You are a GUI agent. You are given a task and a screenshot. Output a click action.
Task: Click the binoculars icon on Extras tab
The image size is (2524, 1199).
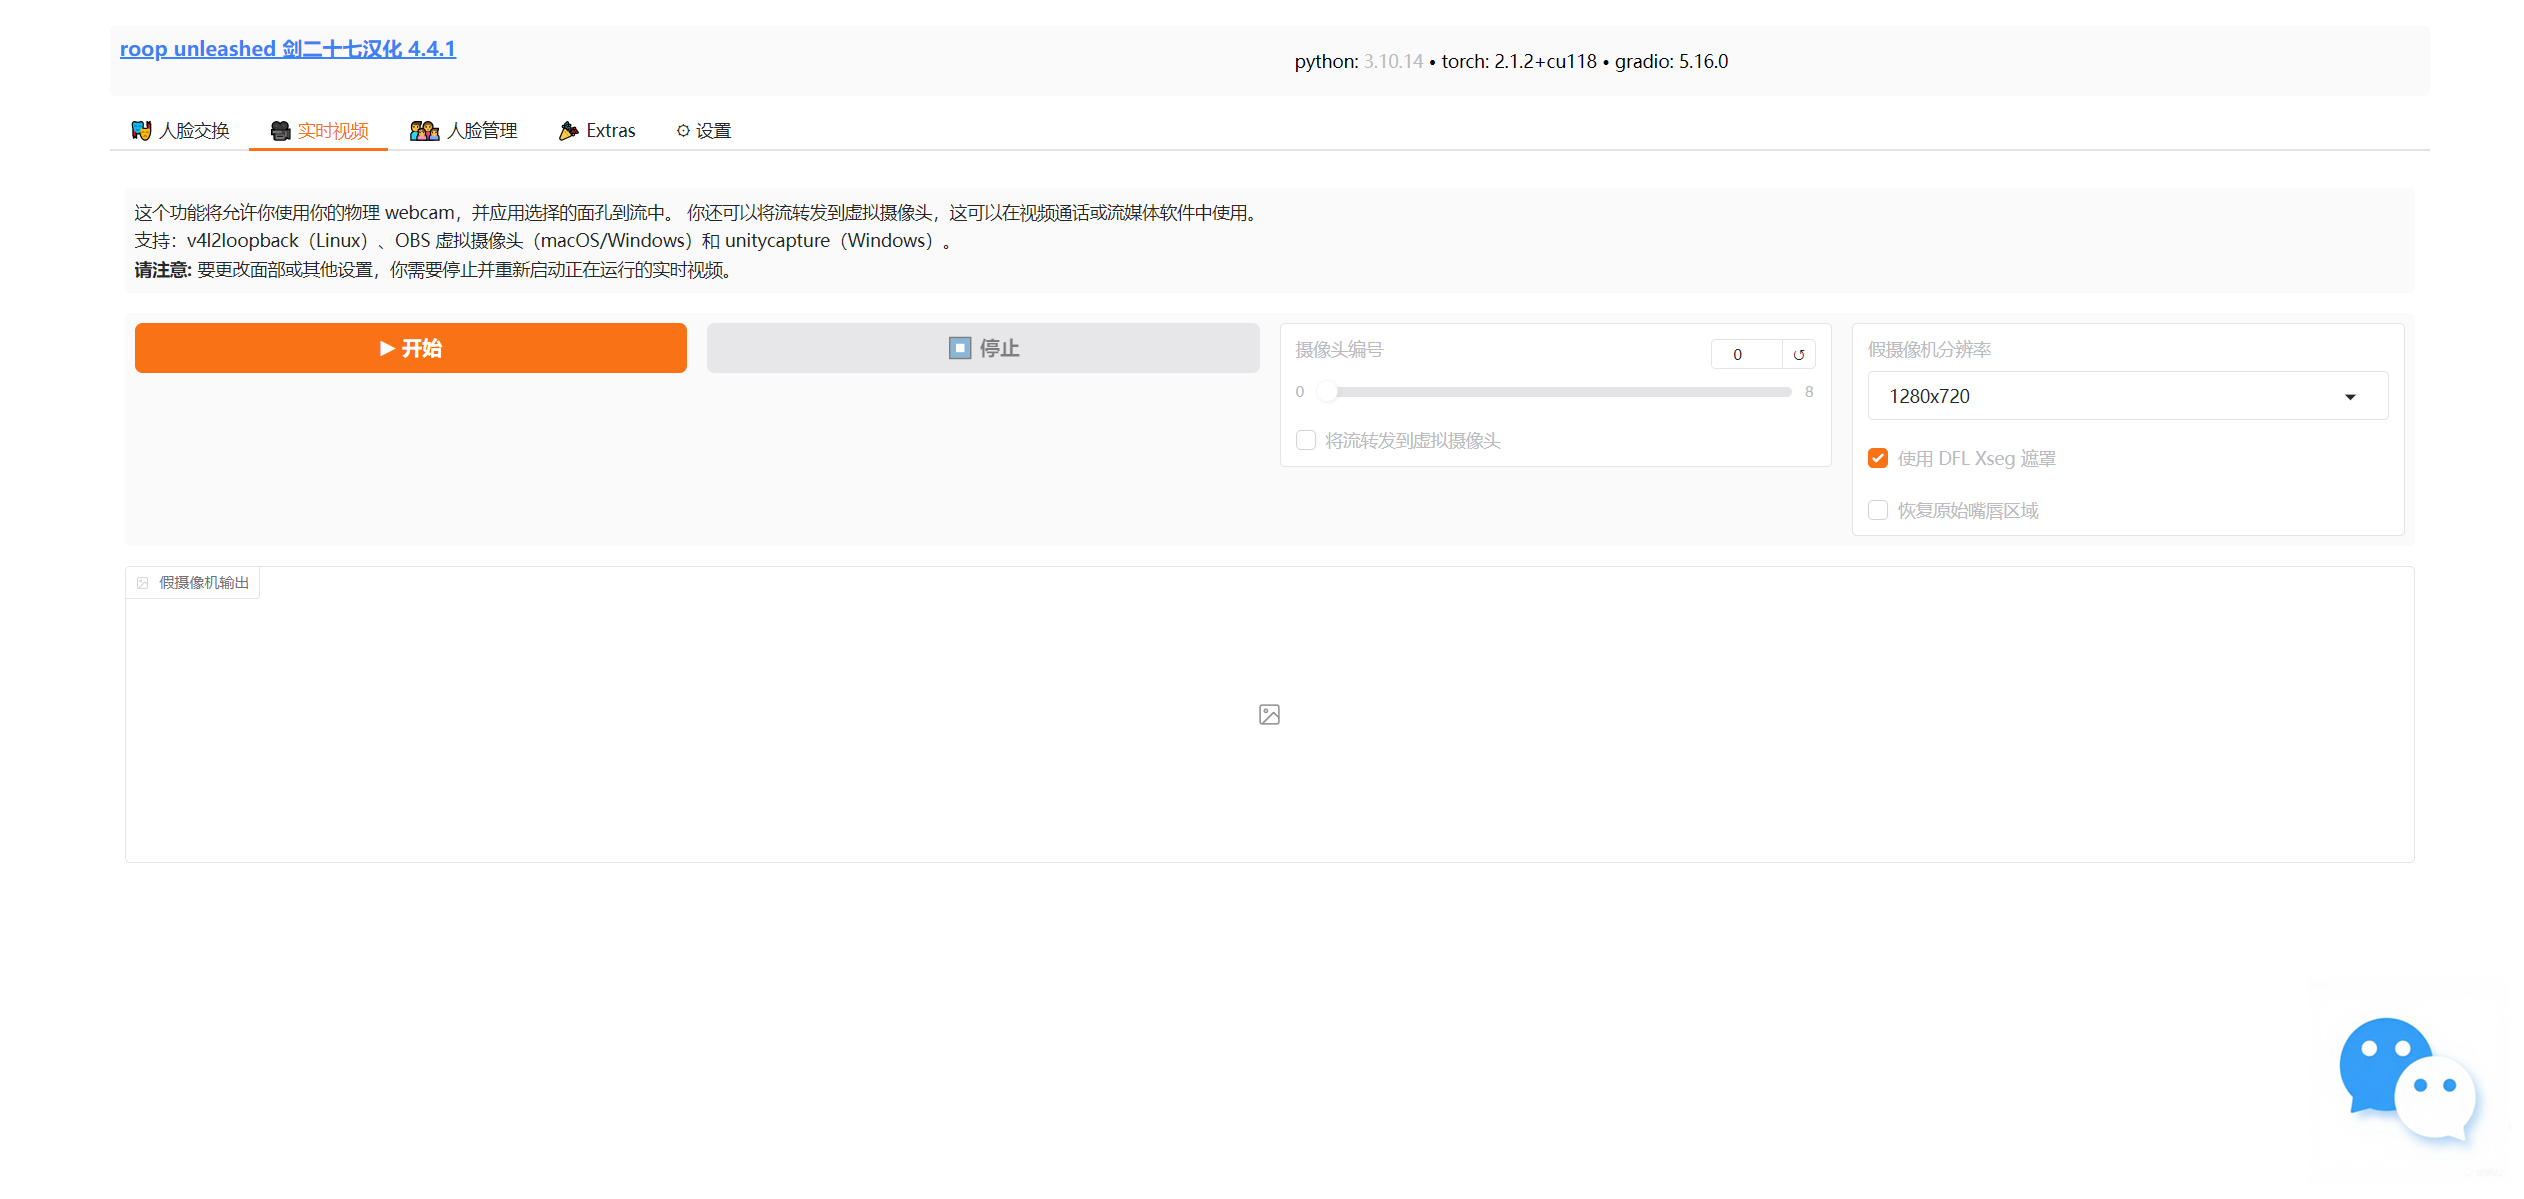coord(568,130)
